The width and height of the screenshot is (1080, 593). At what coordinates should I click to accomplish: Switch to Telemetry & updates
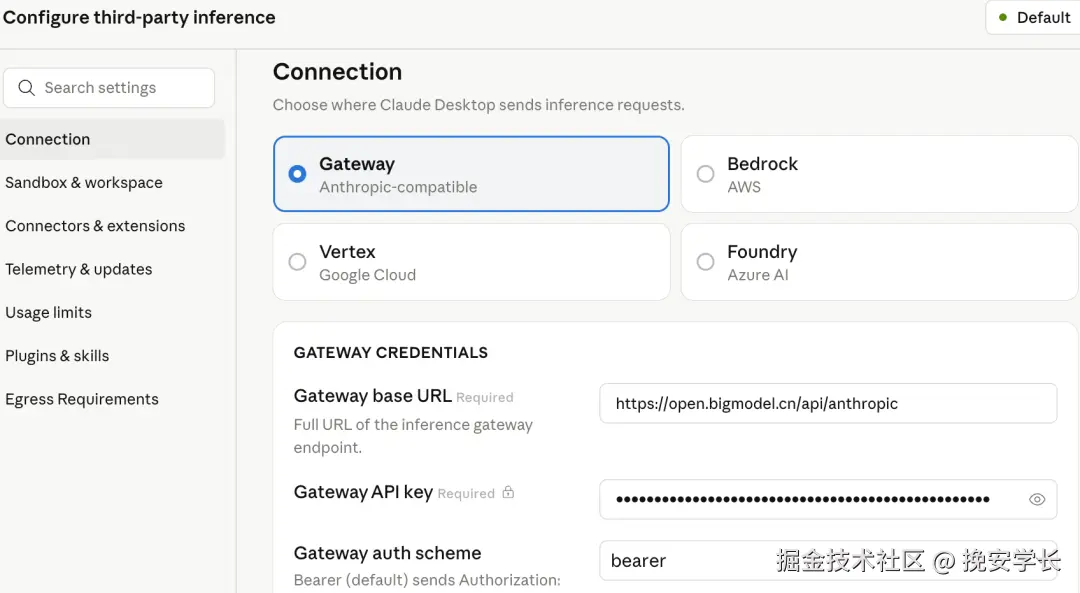point(79,269)
